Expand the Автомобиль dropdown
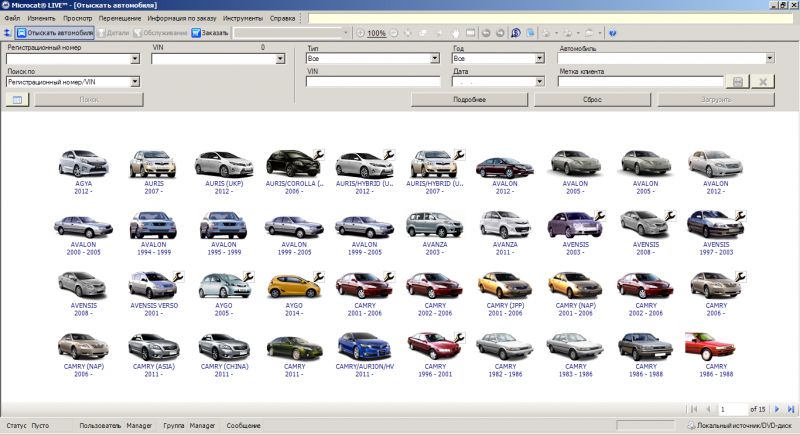800x435 pixels. (770, 59)
